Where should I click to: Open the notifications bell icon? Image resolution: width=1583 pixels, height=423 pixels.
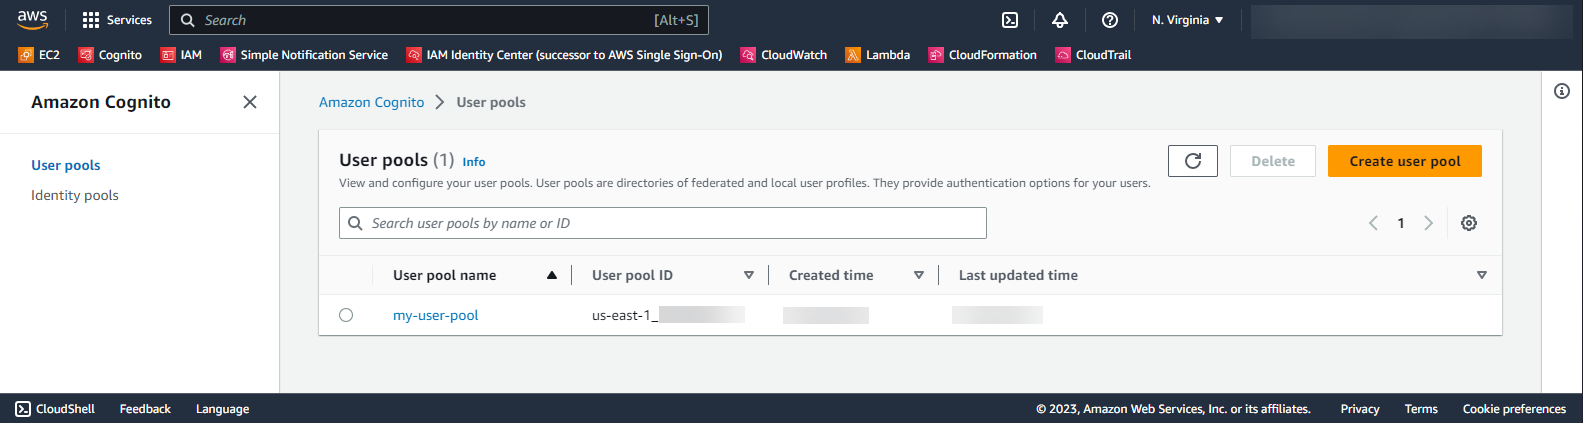click(x=1060, y=20)
